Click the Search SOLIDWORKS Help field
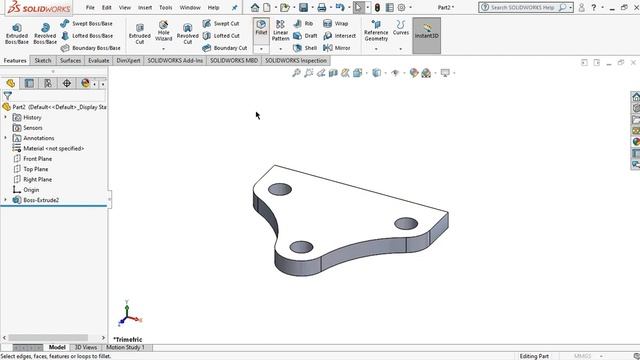This screenshot has height=360, width=640. (522, 7)
